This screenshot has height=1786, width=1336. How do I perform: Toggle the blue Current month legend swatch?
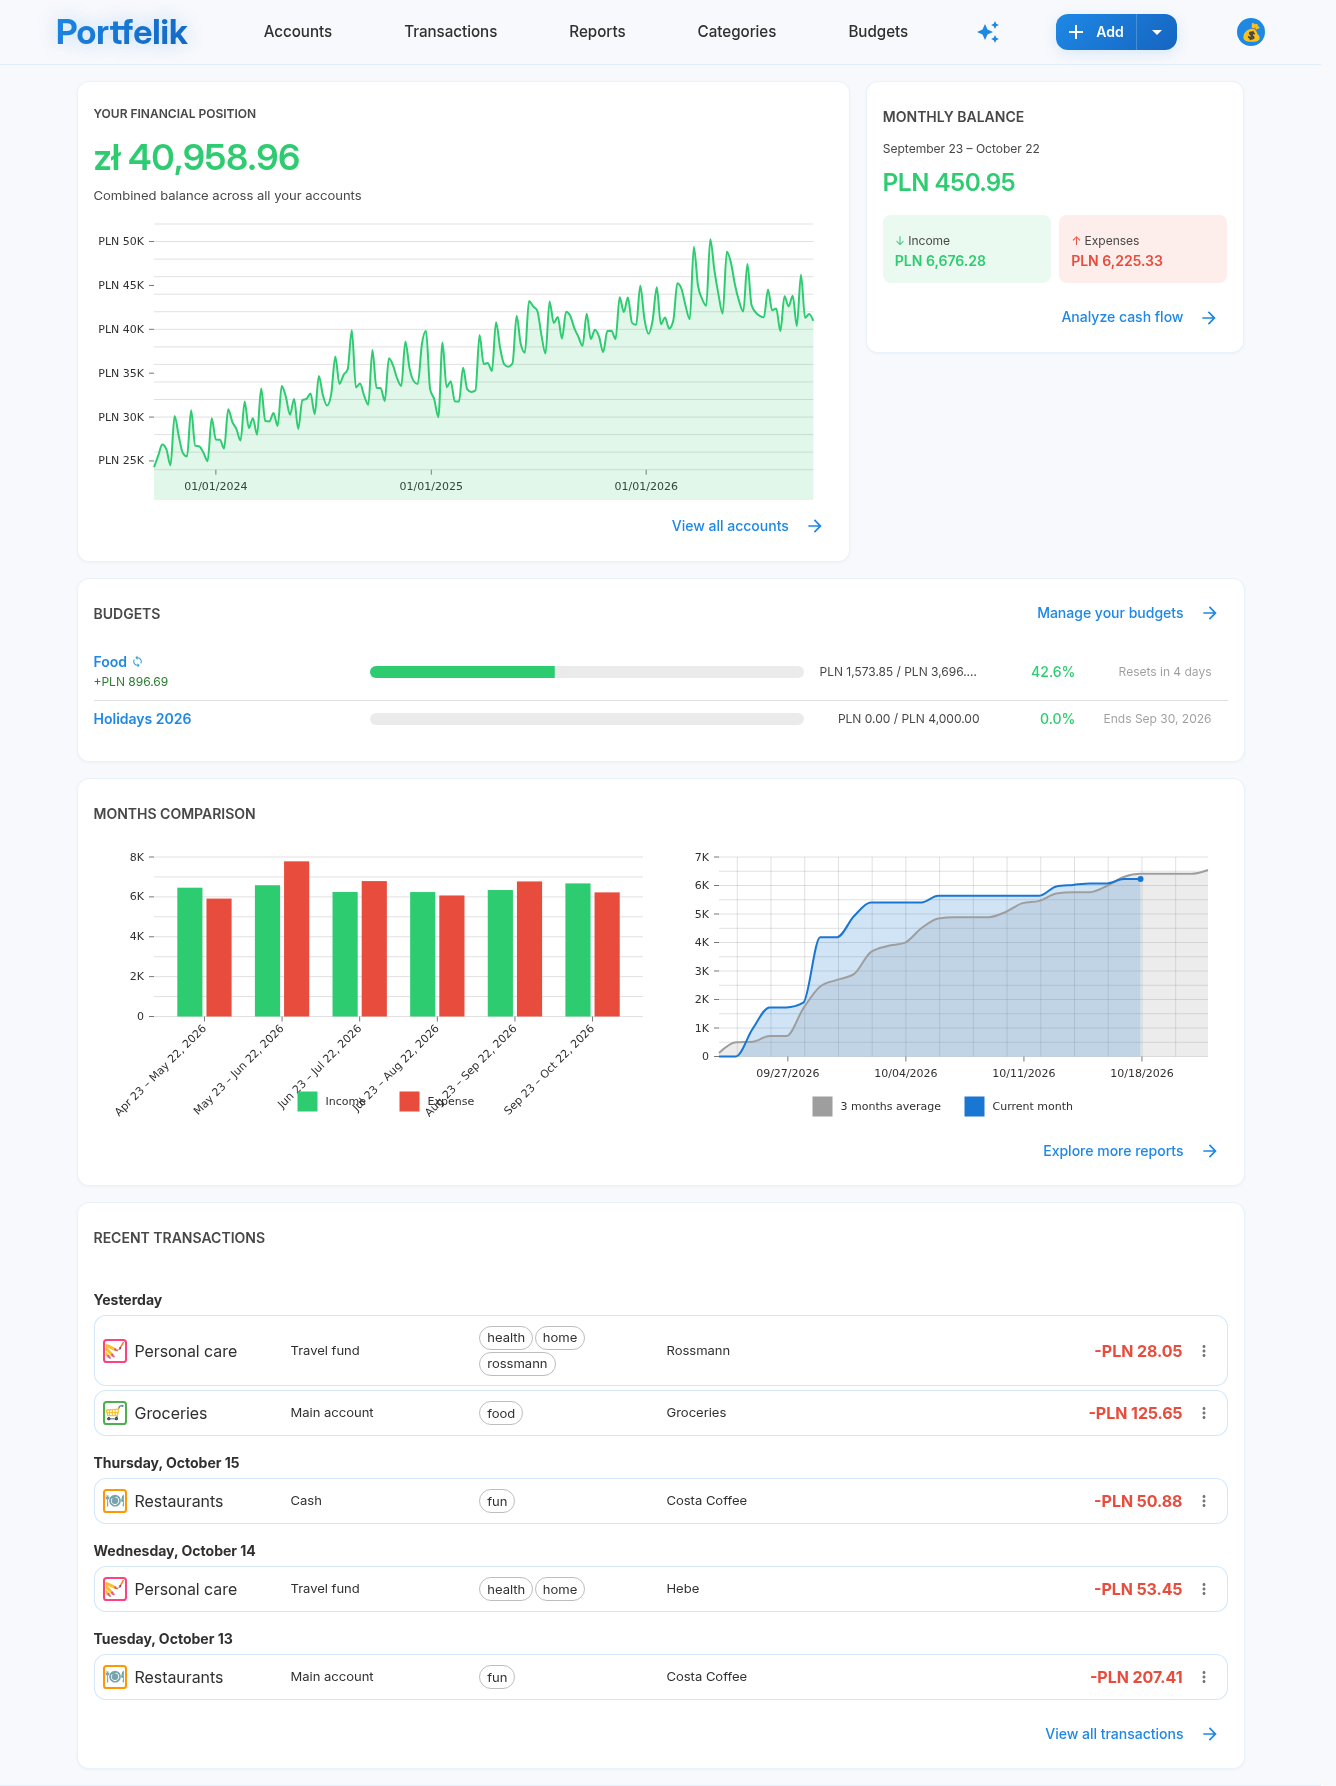coord(974,1106)
